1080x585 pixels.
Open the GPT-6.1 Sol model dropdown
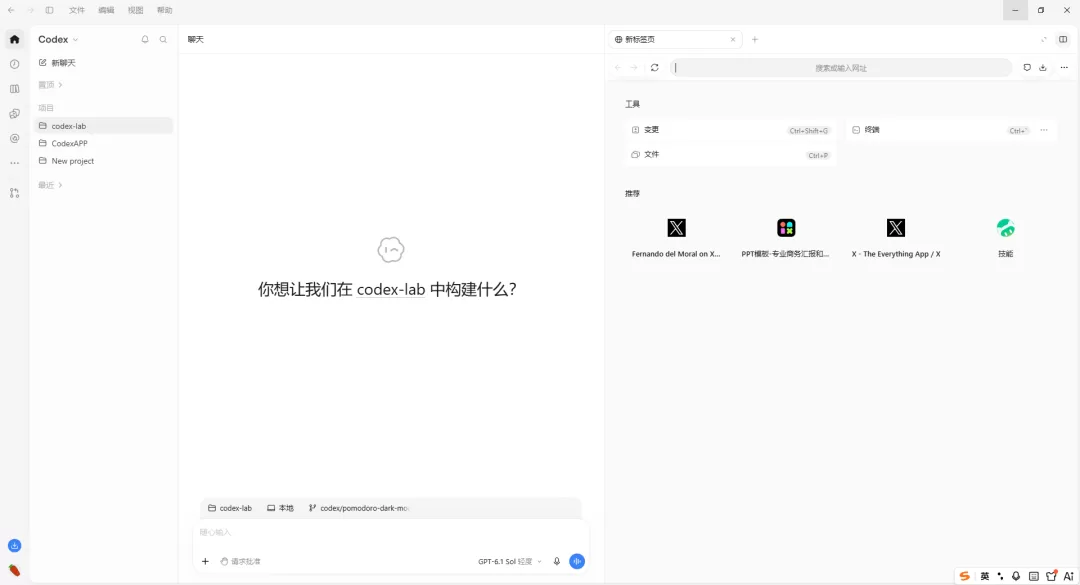510,562
